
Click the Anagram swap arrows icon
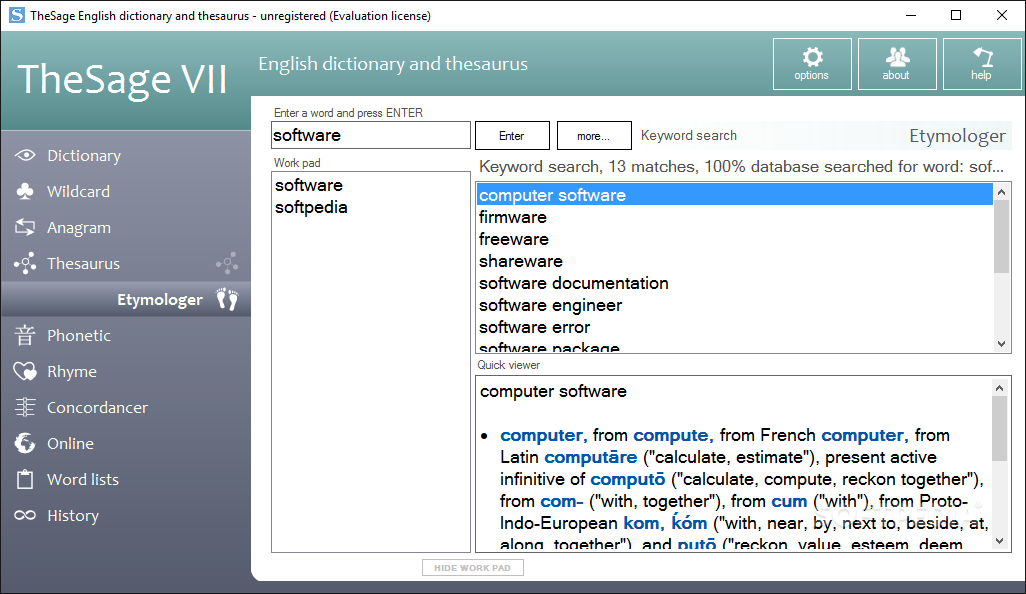(25, 228)
